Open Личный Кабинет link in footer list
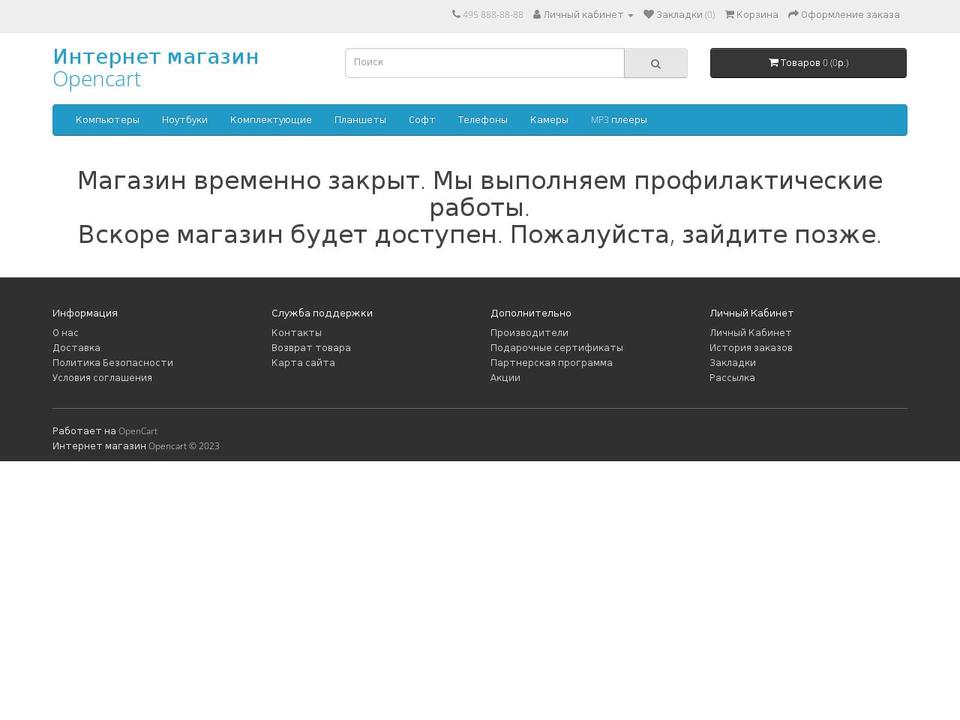 pyautogui.click(x=750, y=332)
